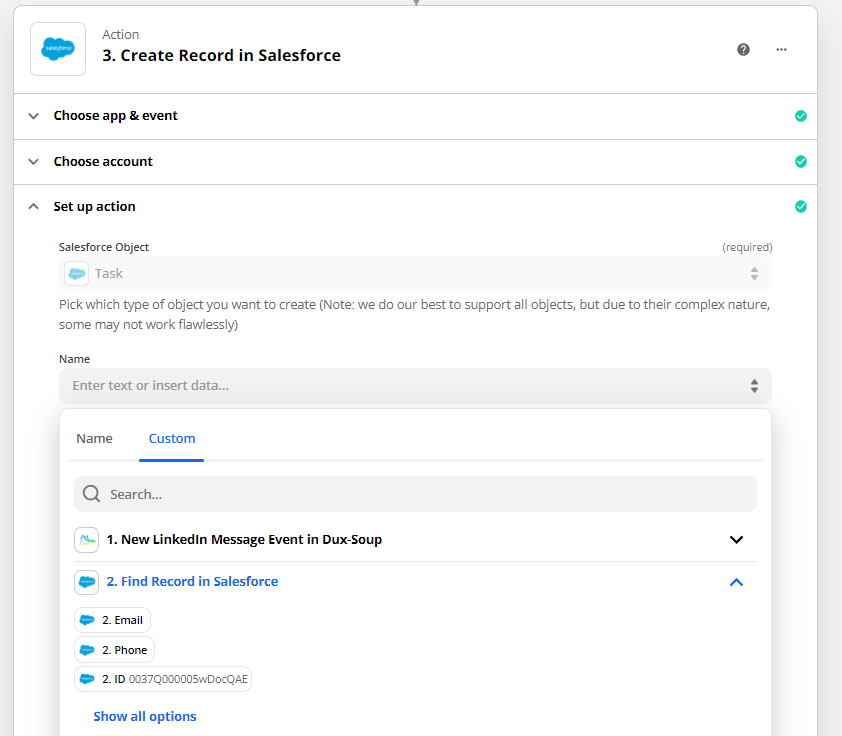Click green checkmark beside Set up action

[801, 207]
